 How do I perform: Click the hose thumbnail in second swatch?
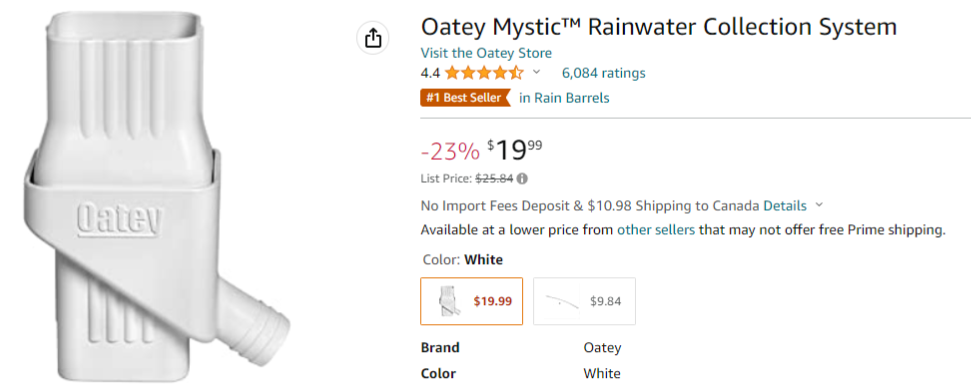coord(561,301)
